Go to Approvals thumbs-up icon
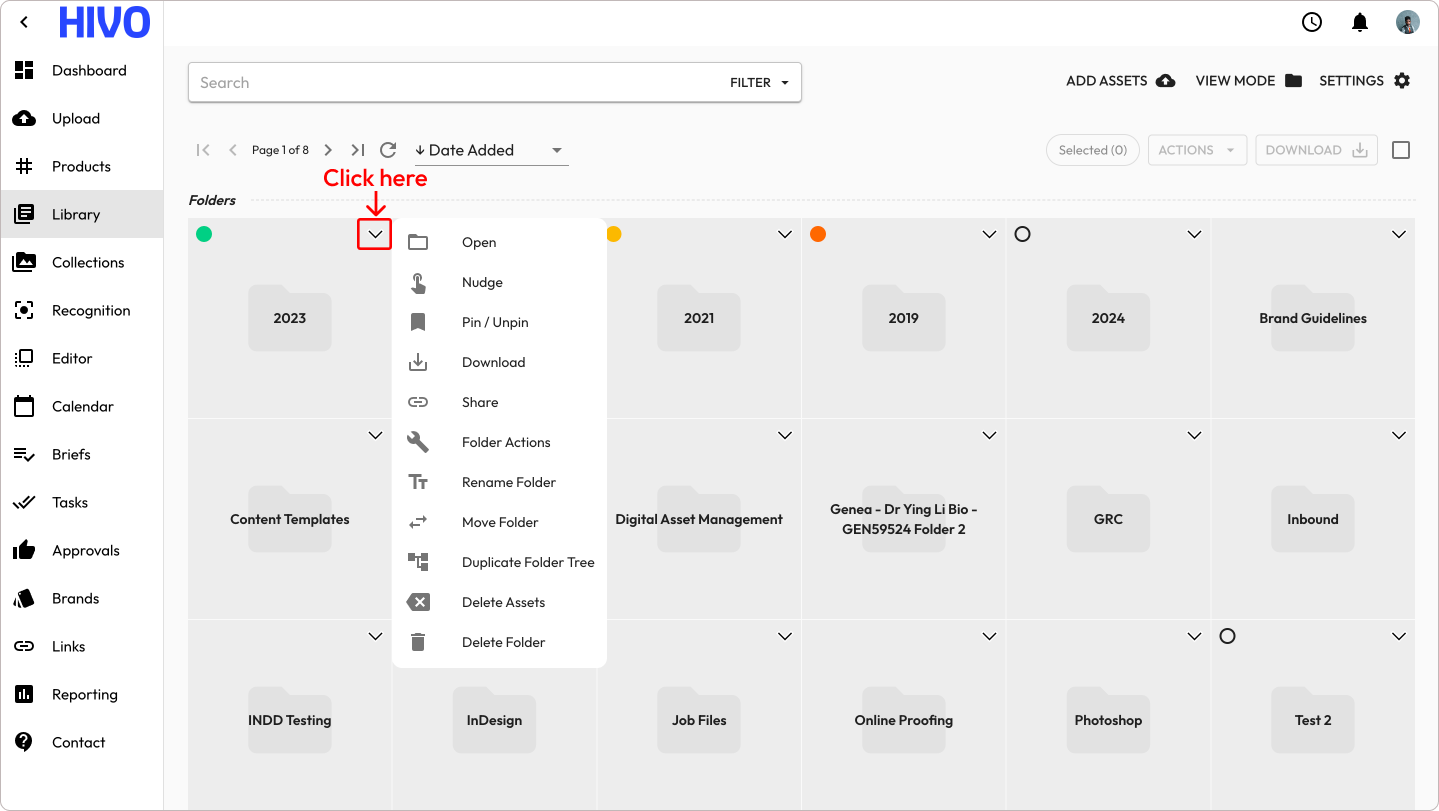 coord(24,551)
